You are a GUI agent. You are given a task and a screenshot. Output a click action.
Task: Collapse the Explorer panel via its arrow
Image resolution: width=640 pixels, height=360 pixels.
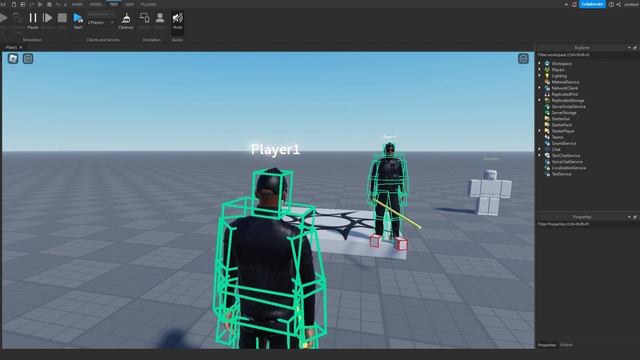point(629,48)
